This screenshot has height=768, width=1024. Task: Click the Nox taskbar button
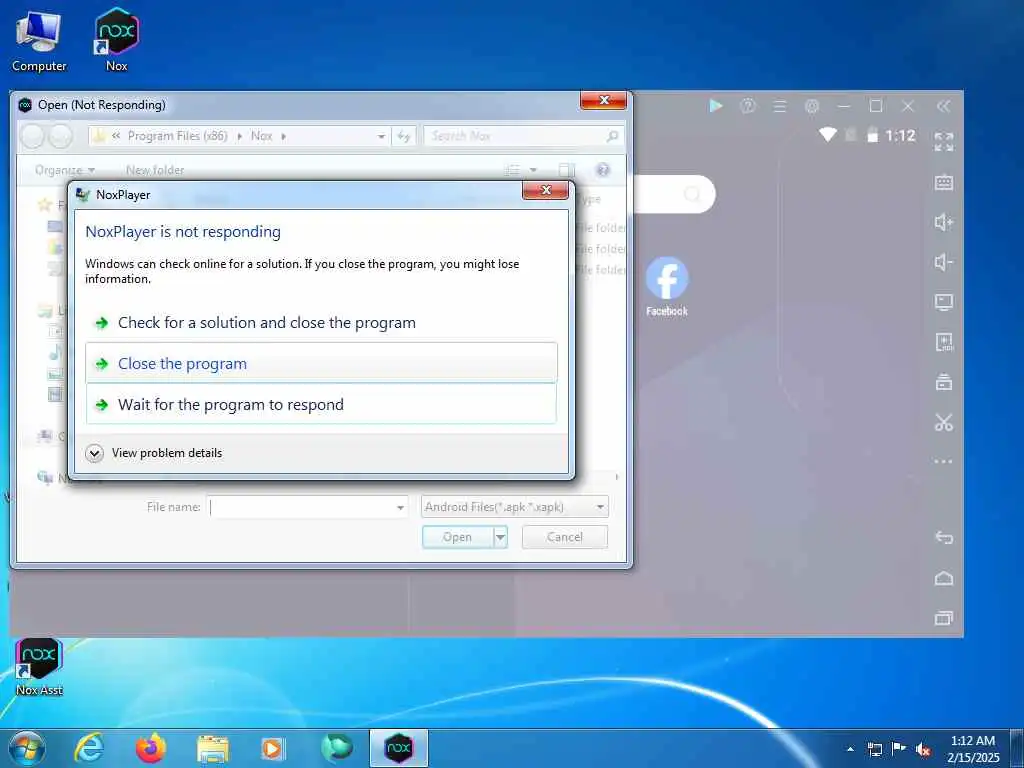(398, 748)
